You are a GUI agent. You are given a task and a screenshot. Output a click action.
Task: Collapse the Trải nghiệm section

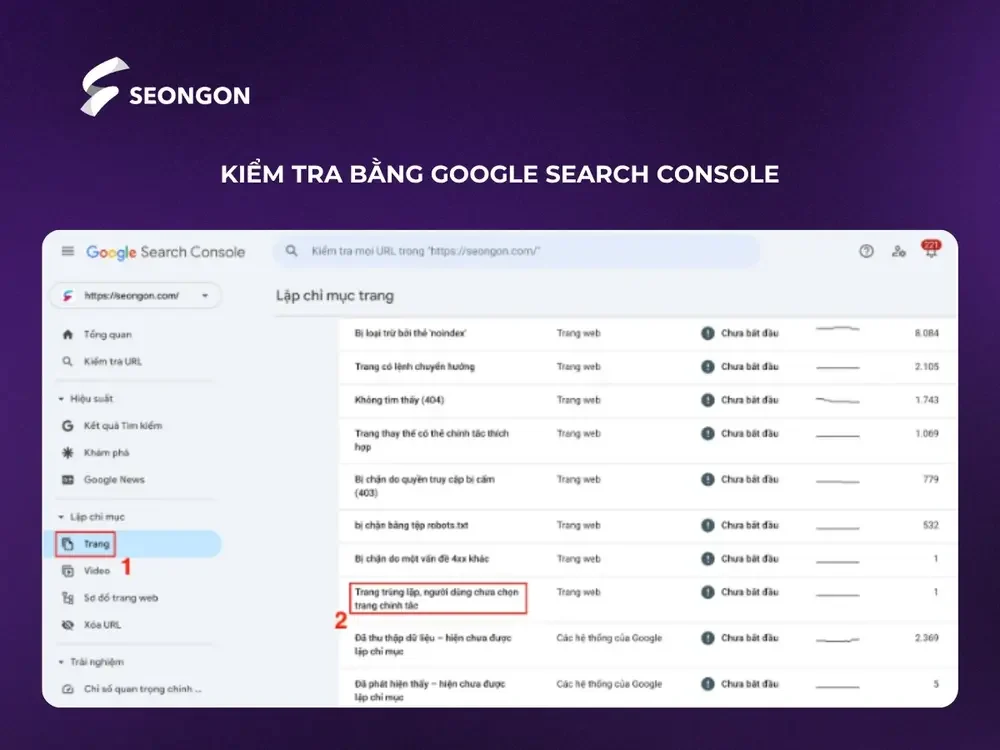91,662
